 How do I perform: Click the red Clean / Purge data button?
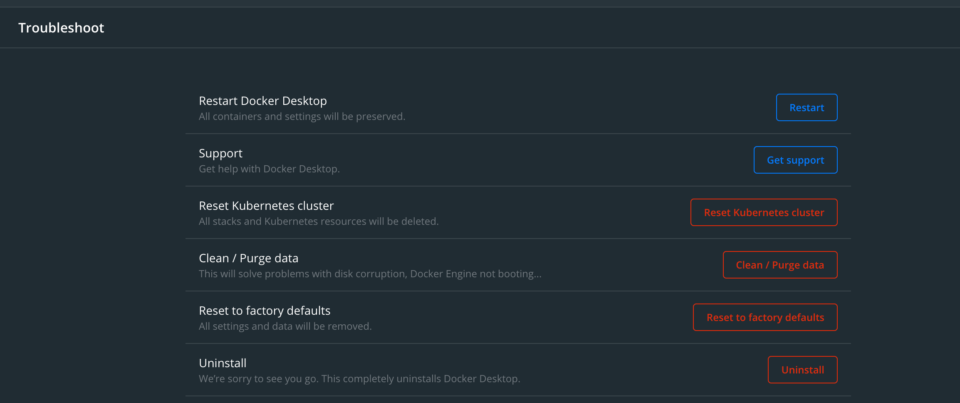(x=780, y=265)
